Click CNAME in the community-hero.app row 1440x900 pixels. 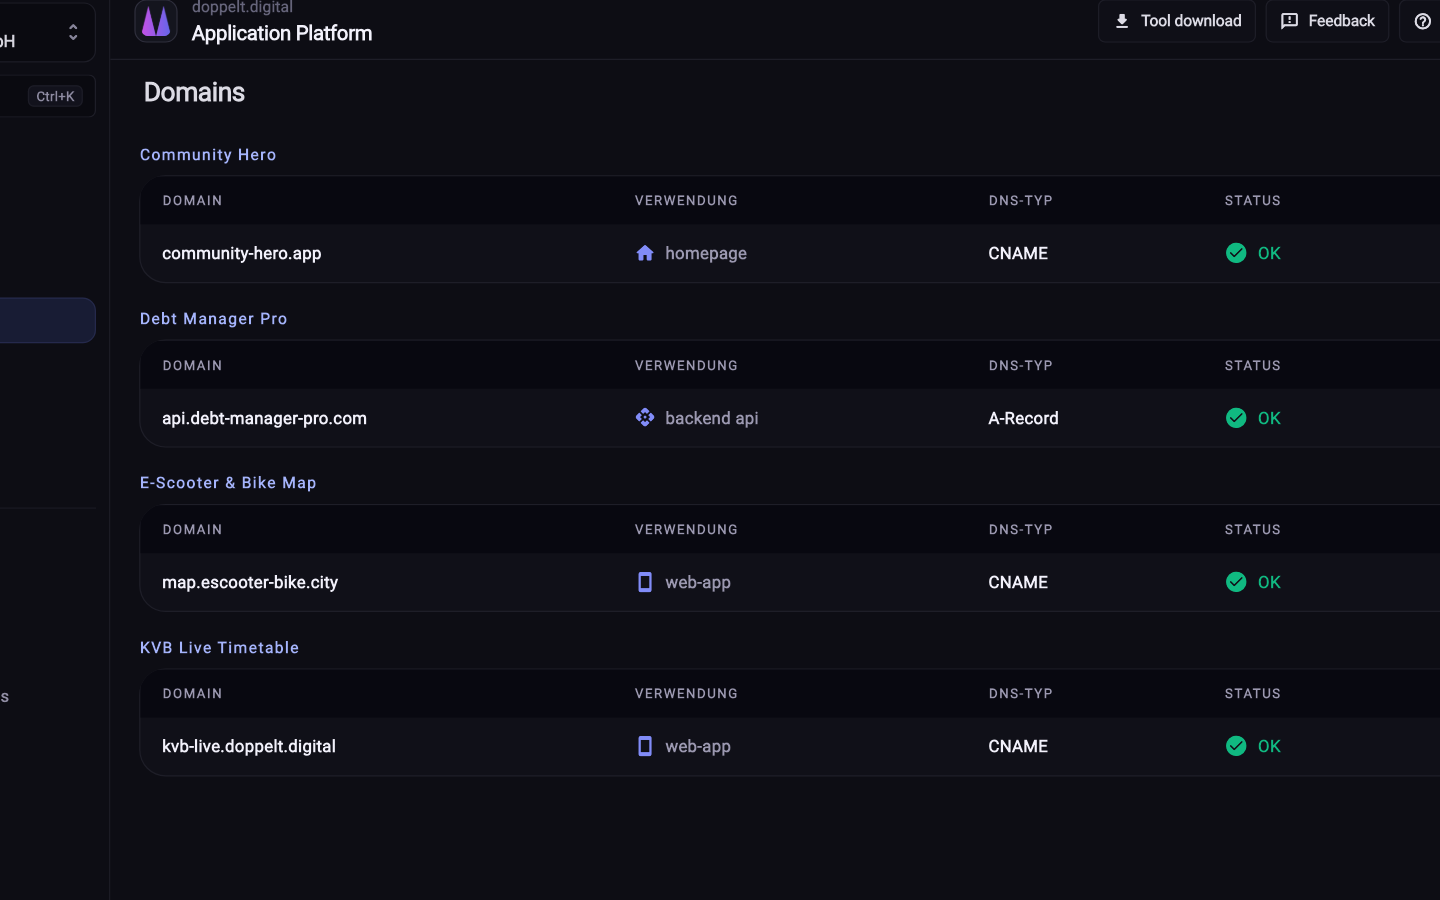point(1018,253)
